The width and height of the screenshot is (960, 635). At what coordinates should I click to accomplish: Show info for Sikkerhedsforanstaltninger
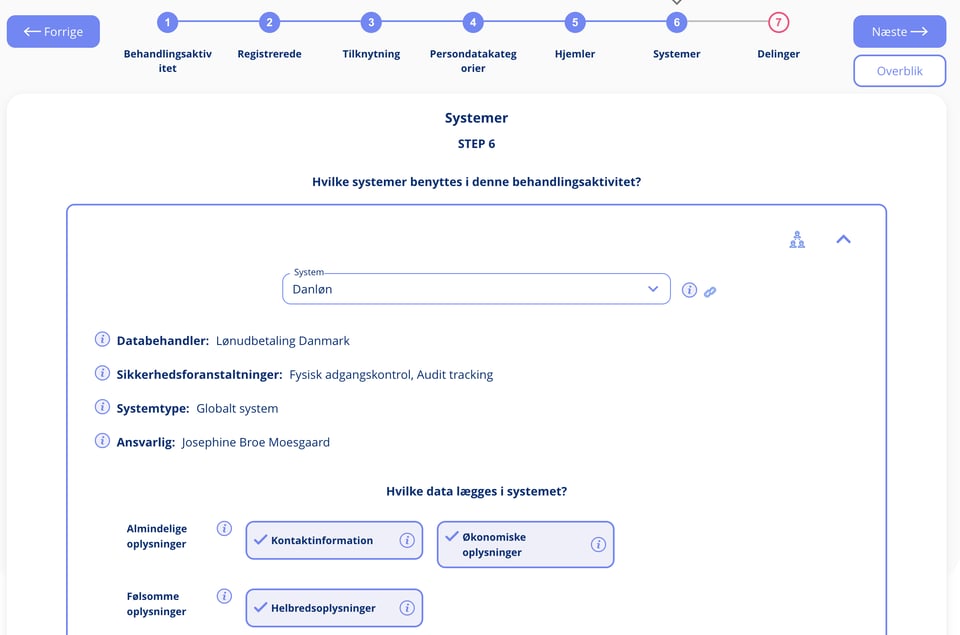pyautogui.click(x=102, y=374)
